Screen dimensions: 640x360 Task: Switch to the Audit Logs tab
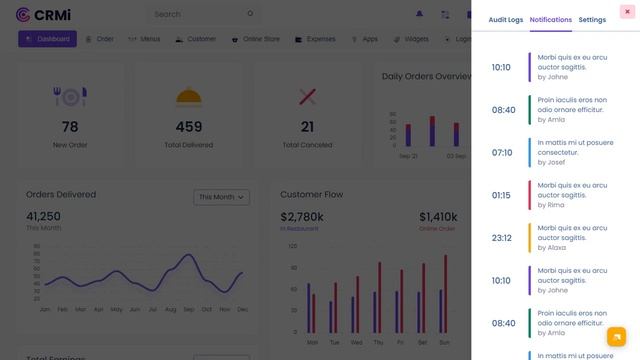pyautogui.click(x=506, y=20)
